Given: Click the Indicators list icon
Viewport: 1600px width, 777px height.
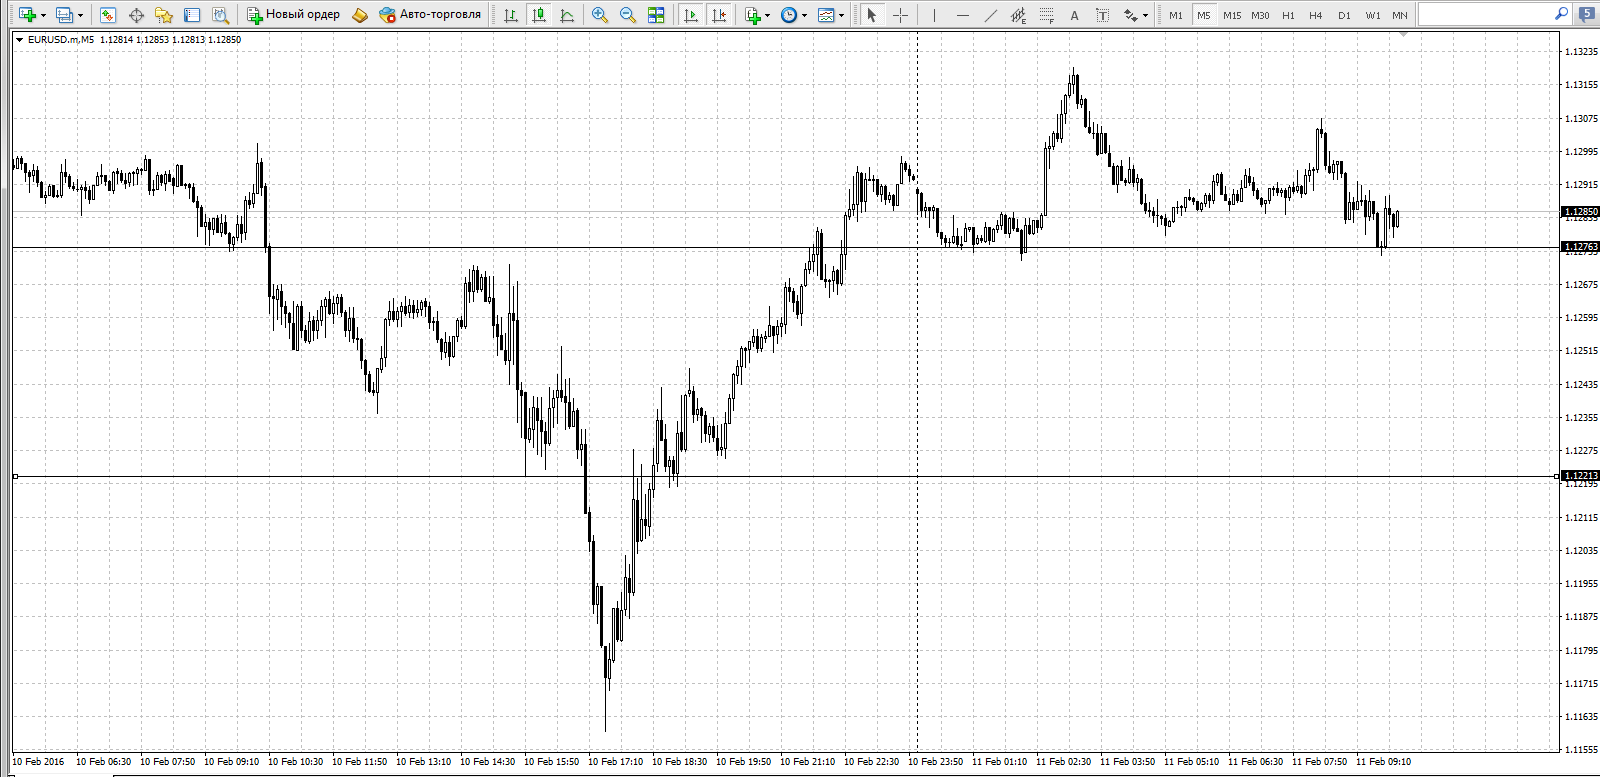Looking at the screenshot, I should coord(753,15).
